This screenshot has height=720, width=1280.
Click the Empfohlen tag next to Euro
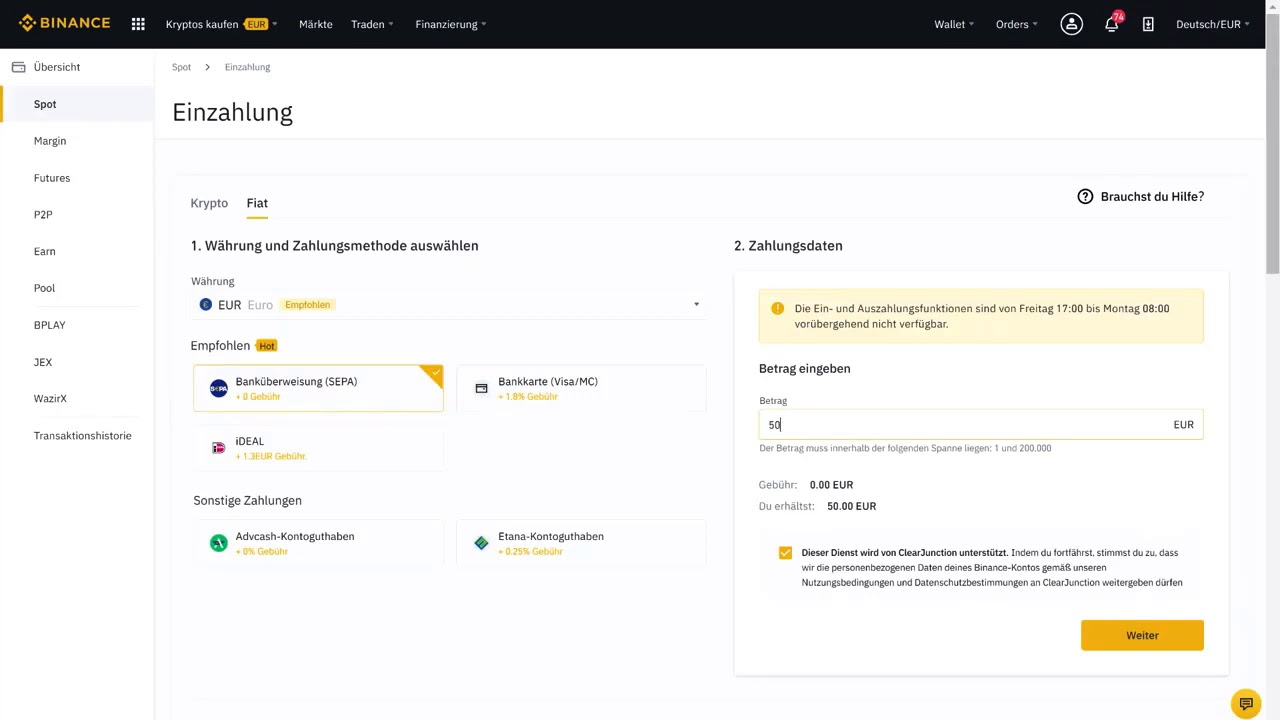tap(307, 305)
